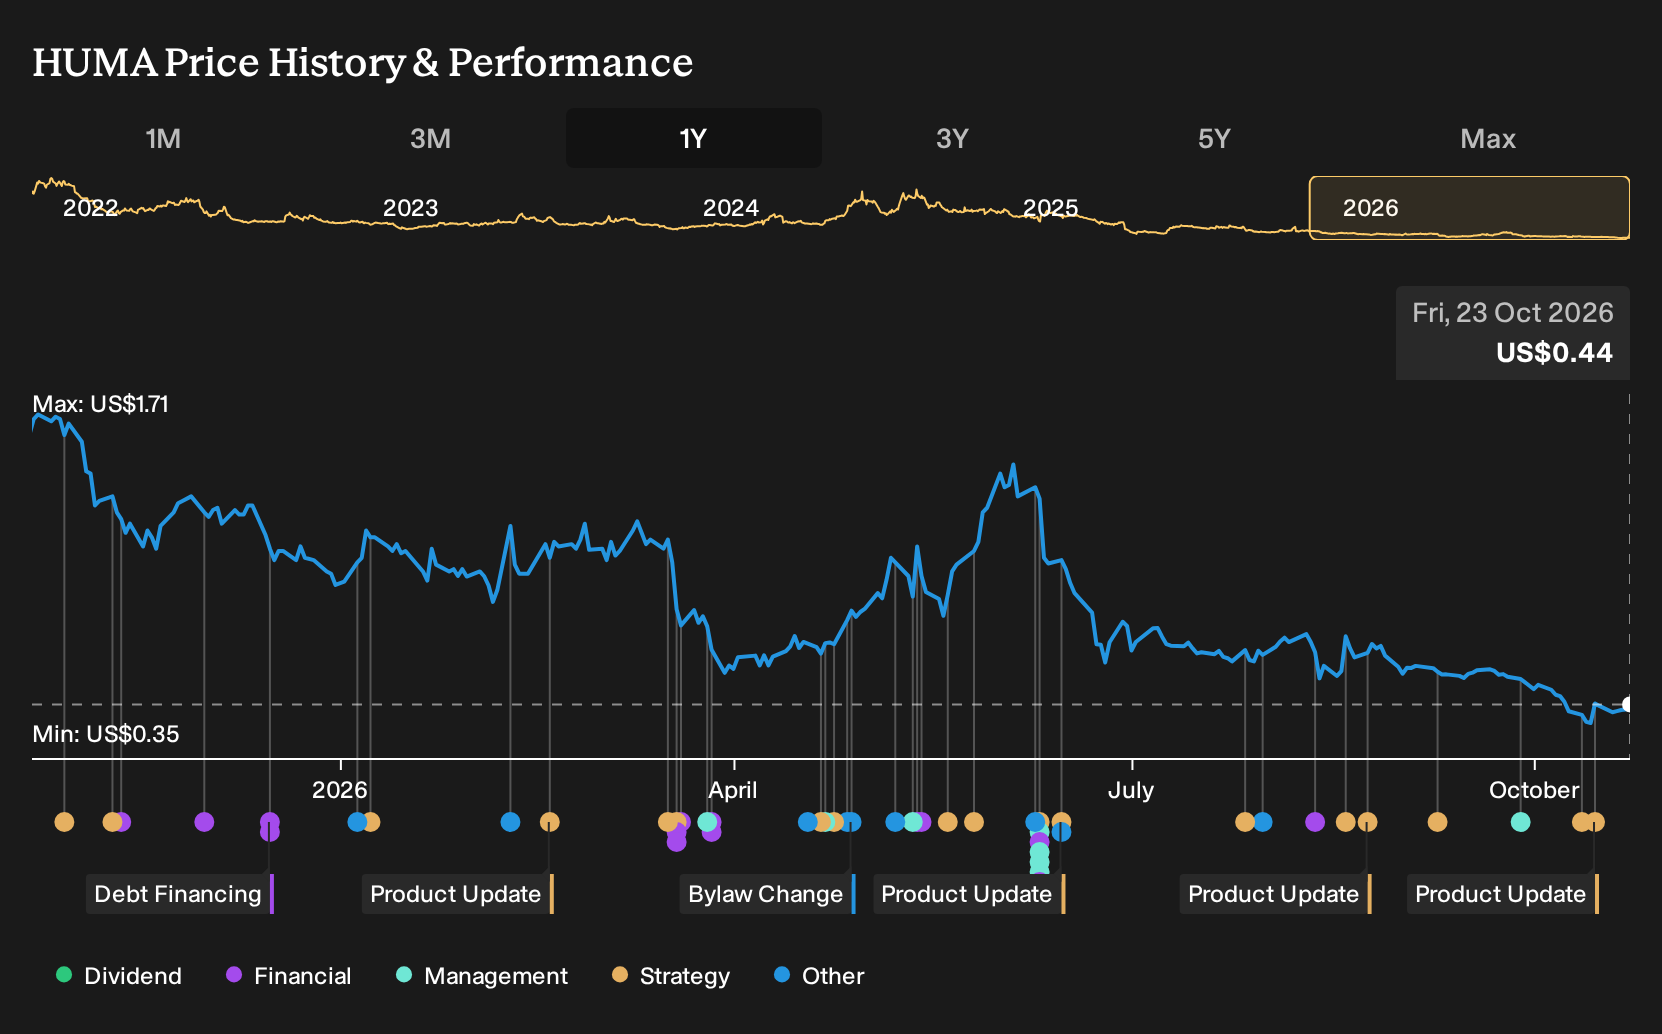Click the blue Other dot right after July
The width and height of the screenshot is (1662, 1034).
click(x=1263, y=822)
